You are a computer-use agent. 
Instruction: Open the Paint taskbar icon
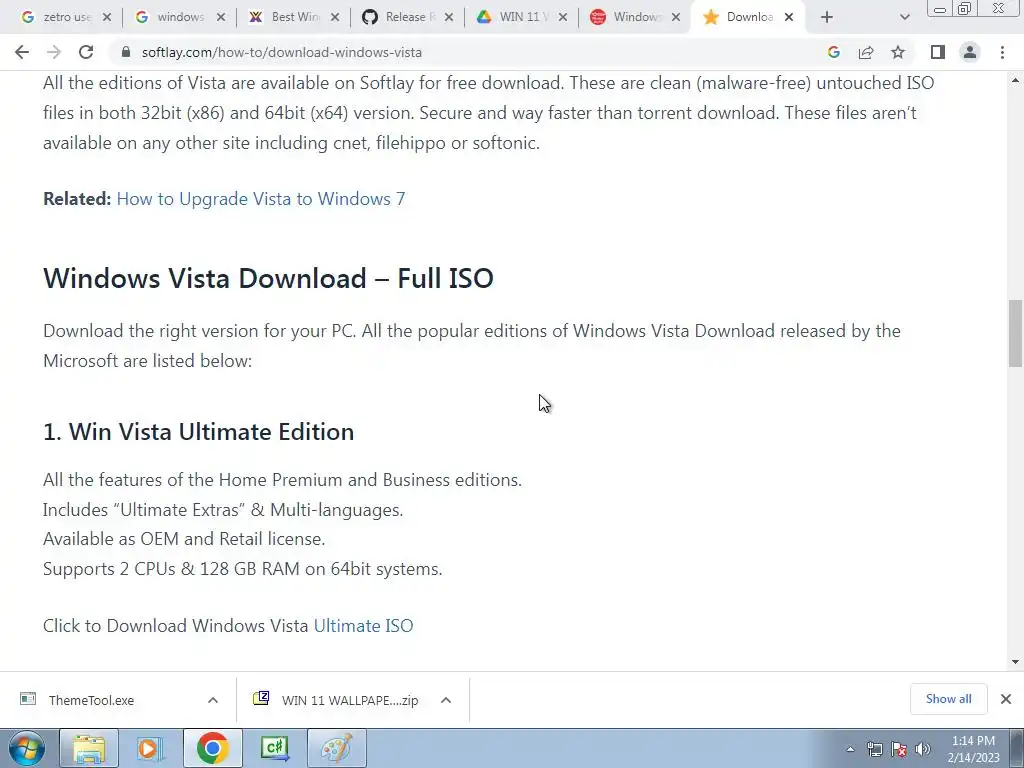tap(337, 748)
